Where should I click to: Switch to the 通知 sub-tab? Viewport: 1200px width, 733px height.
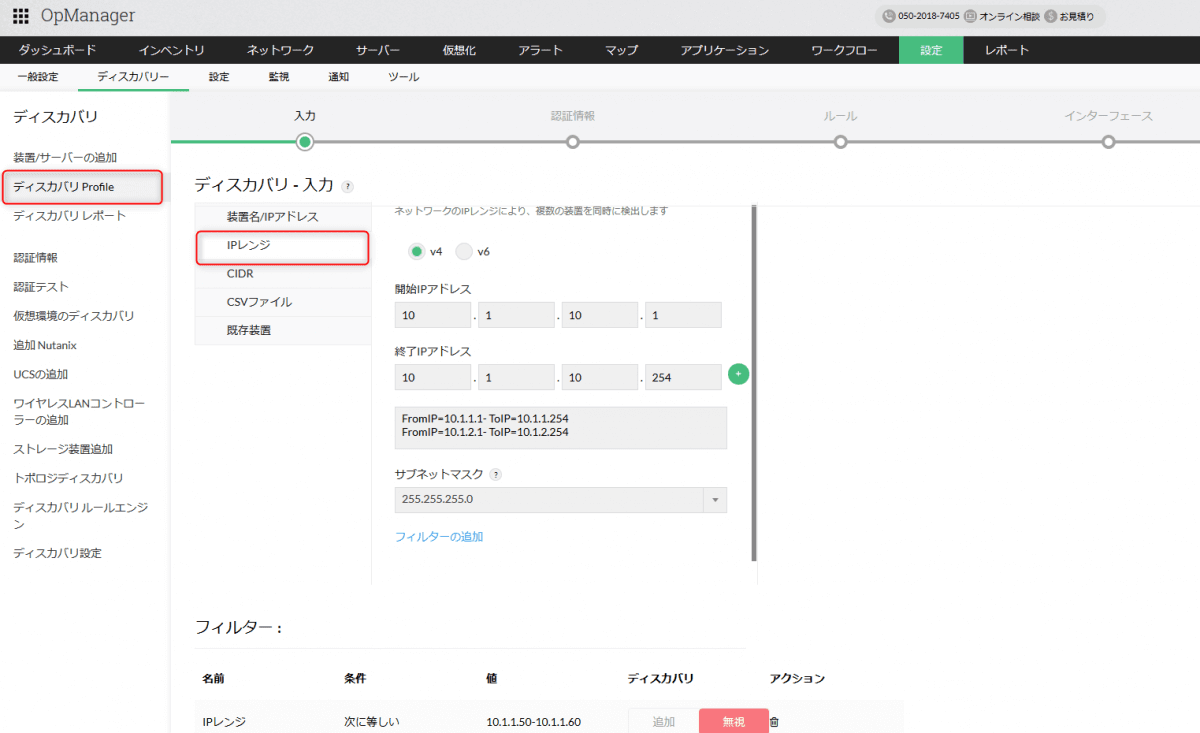pos(339,77)
